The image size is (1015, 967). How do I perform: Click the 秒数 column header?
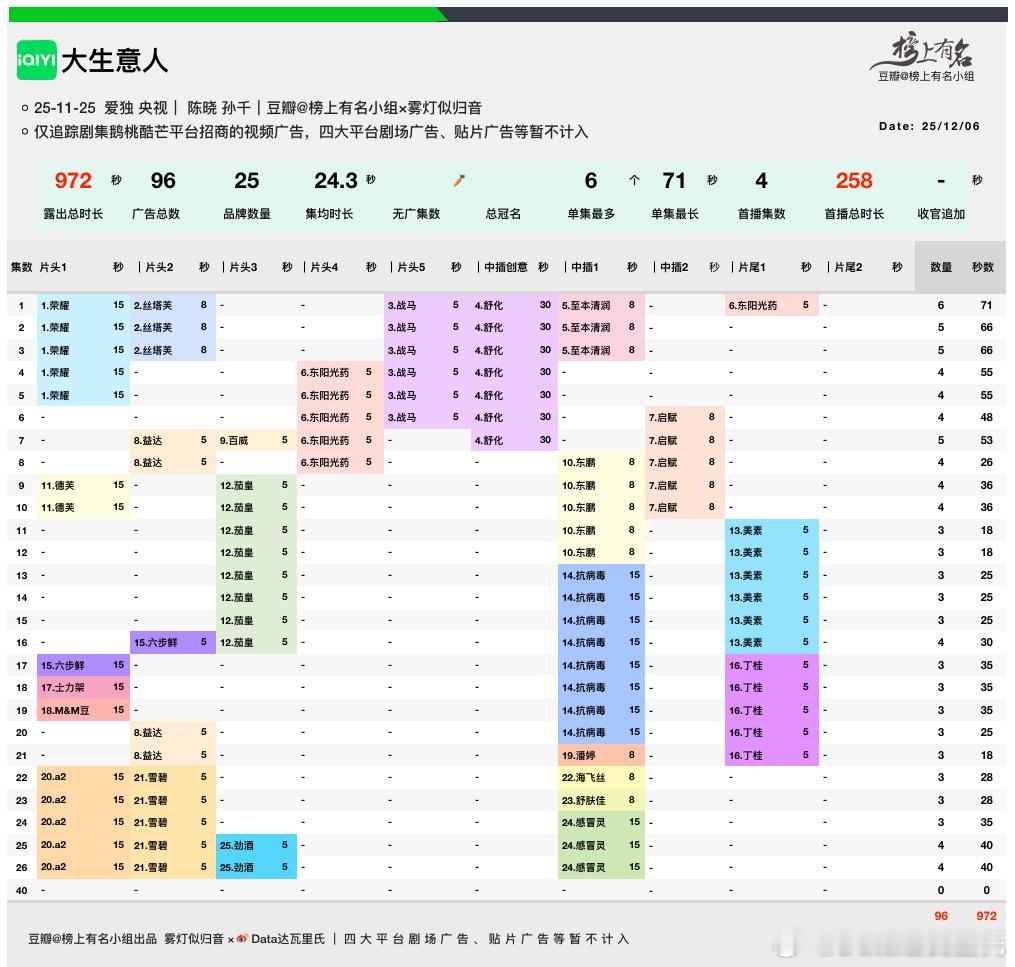pos(983,267)
